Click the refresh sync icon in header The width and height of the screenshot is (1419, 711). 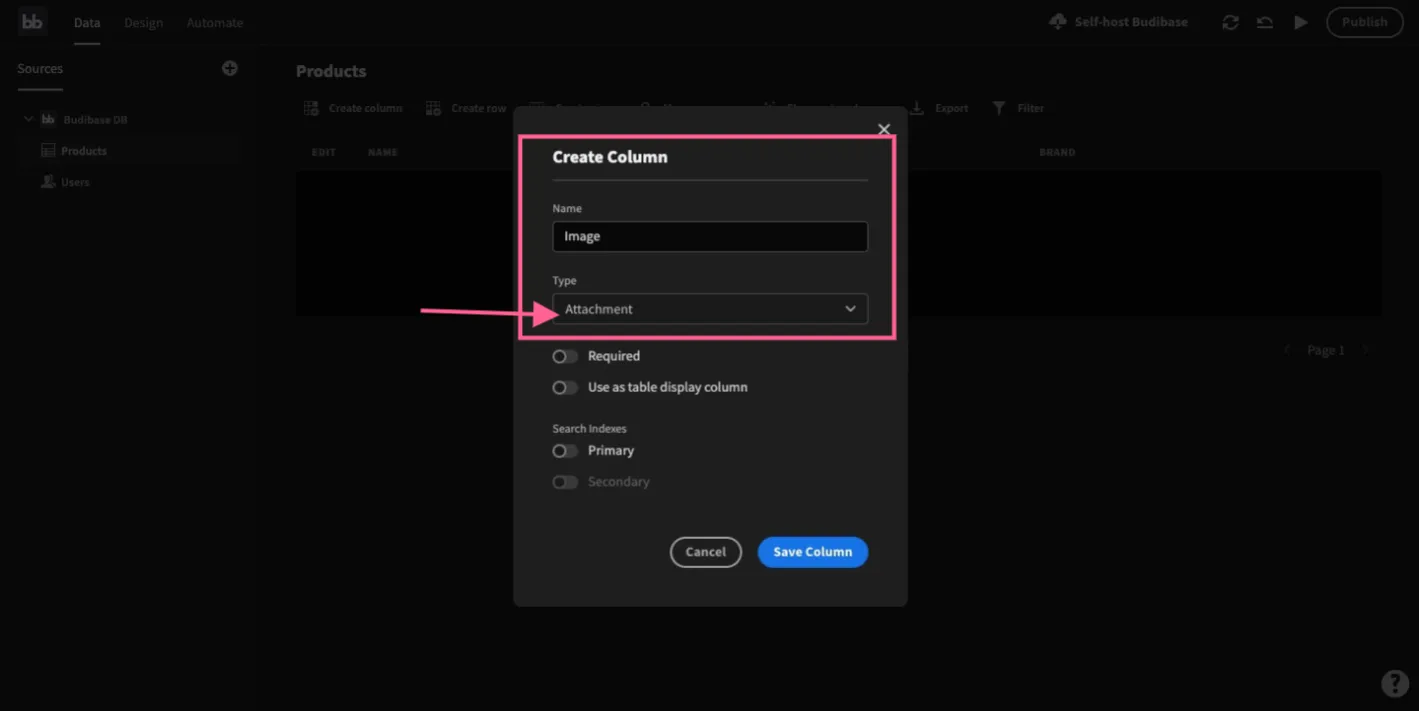pyautogui.click(x=1231, y=22)
